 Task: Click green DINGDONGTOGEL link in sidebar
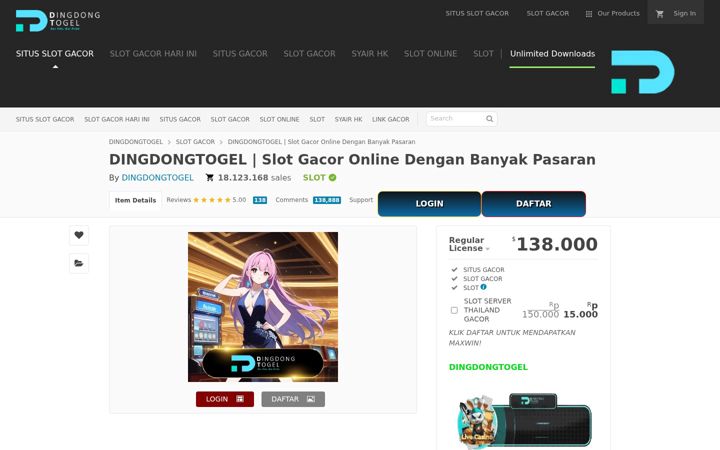tap(488, 367)
